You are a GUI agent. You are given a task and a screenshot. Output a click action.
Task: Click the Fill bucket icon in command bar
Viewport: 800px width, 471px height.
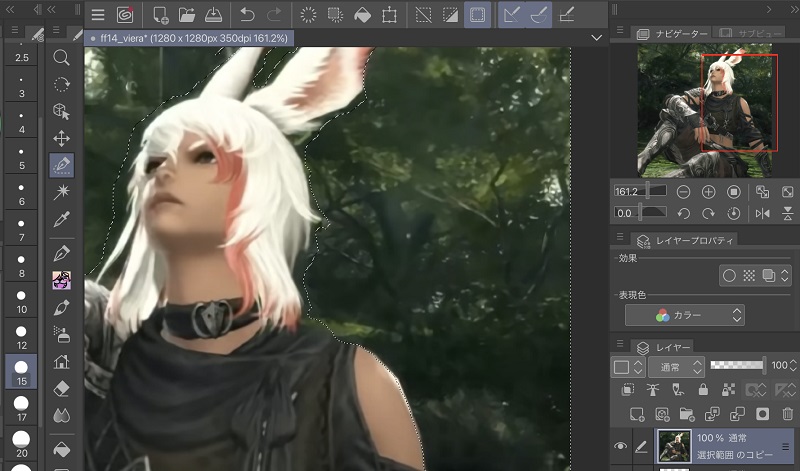[x=362, y=15]
